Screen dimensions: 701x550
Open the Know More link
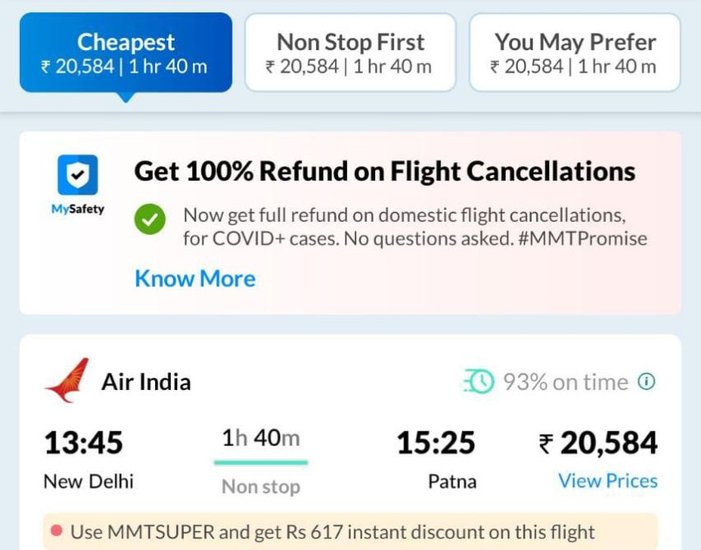195,278
